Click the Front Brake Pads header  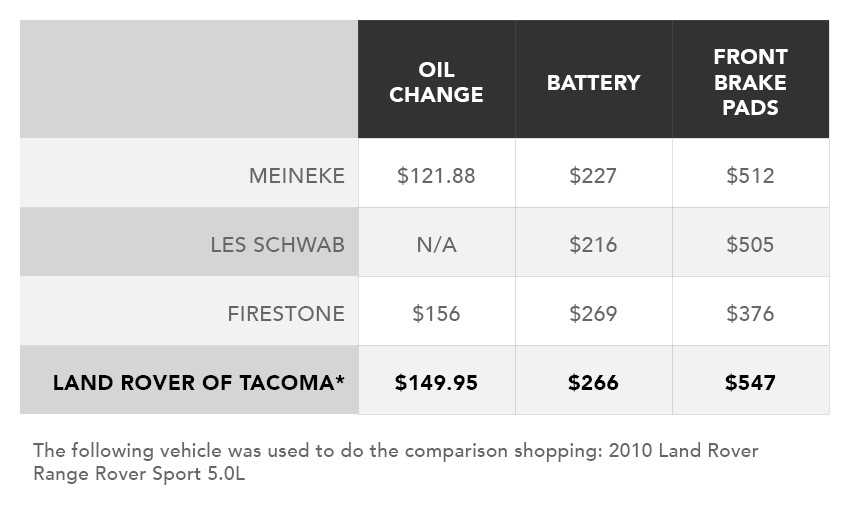[x=750, y=82]
